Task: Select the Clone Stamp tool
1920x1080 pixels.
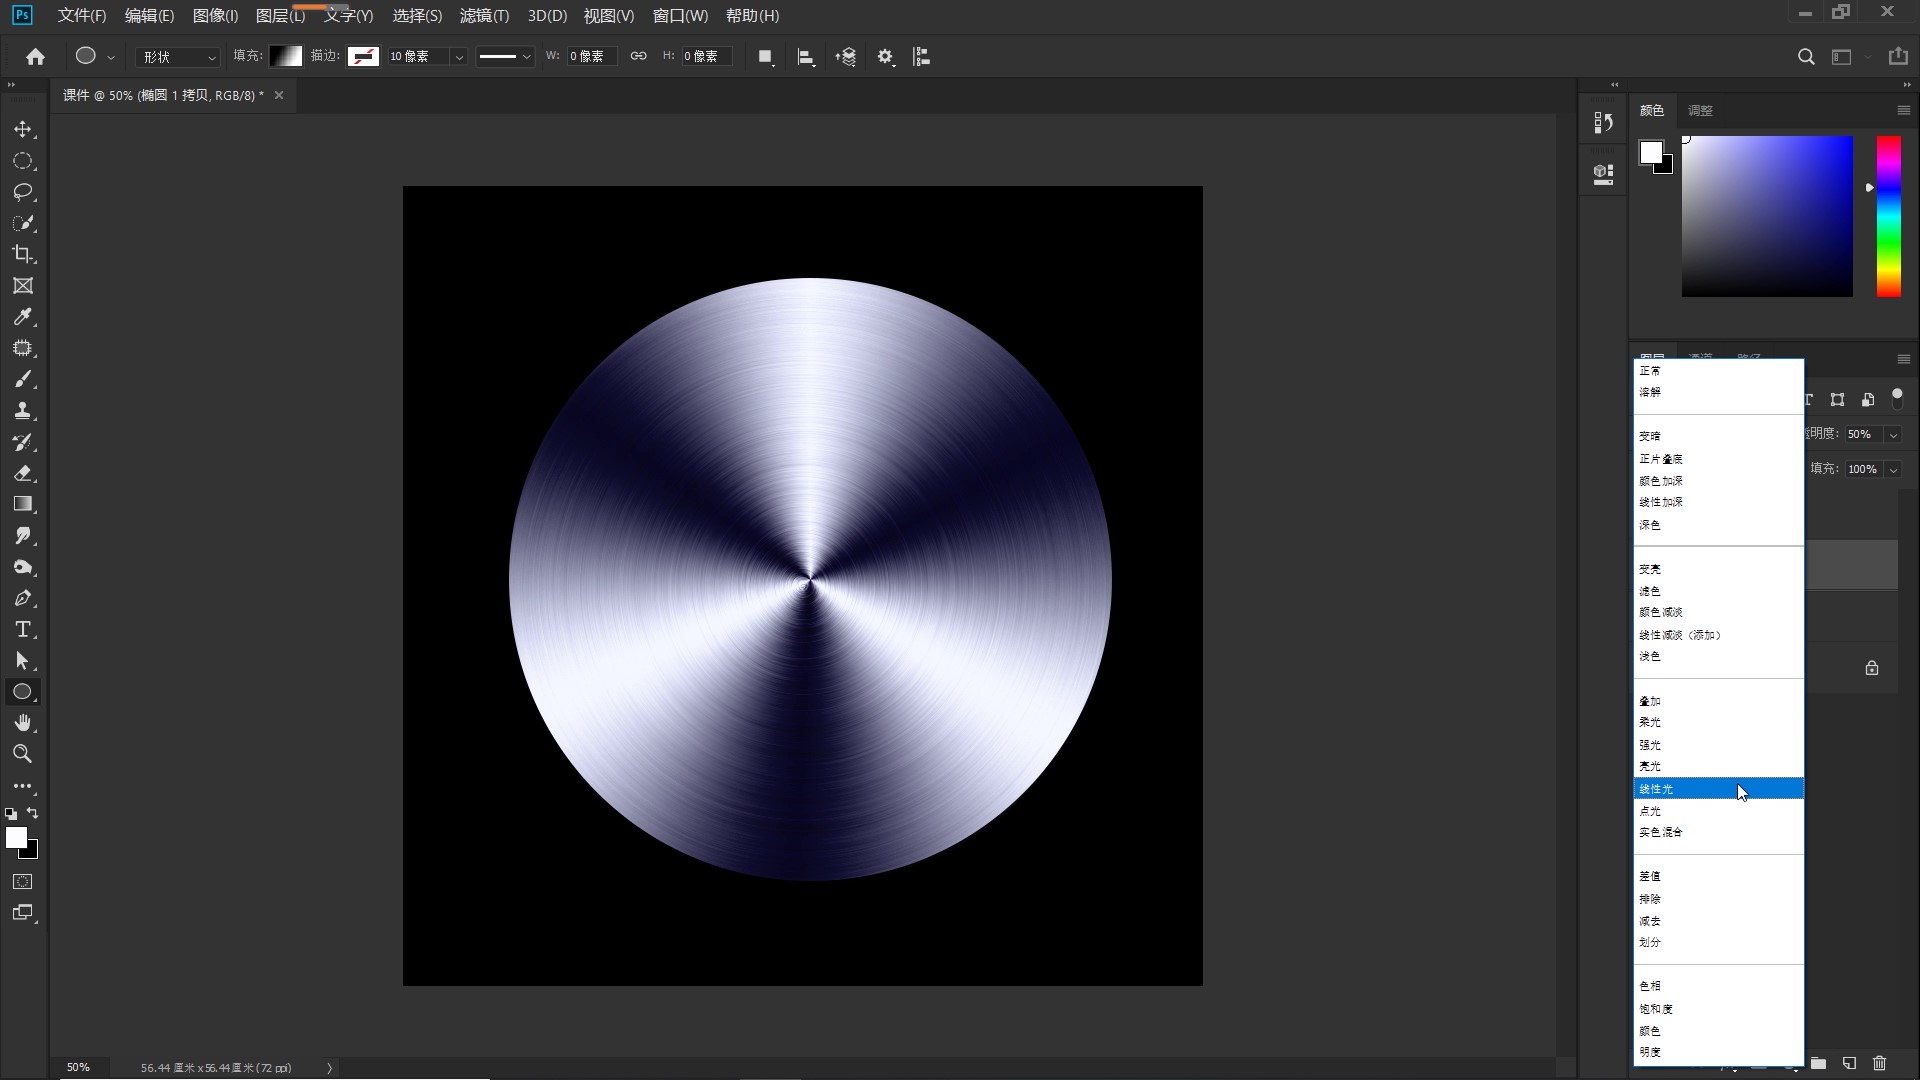Action: click(x=23, y=410)
